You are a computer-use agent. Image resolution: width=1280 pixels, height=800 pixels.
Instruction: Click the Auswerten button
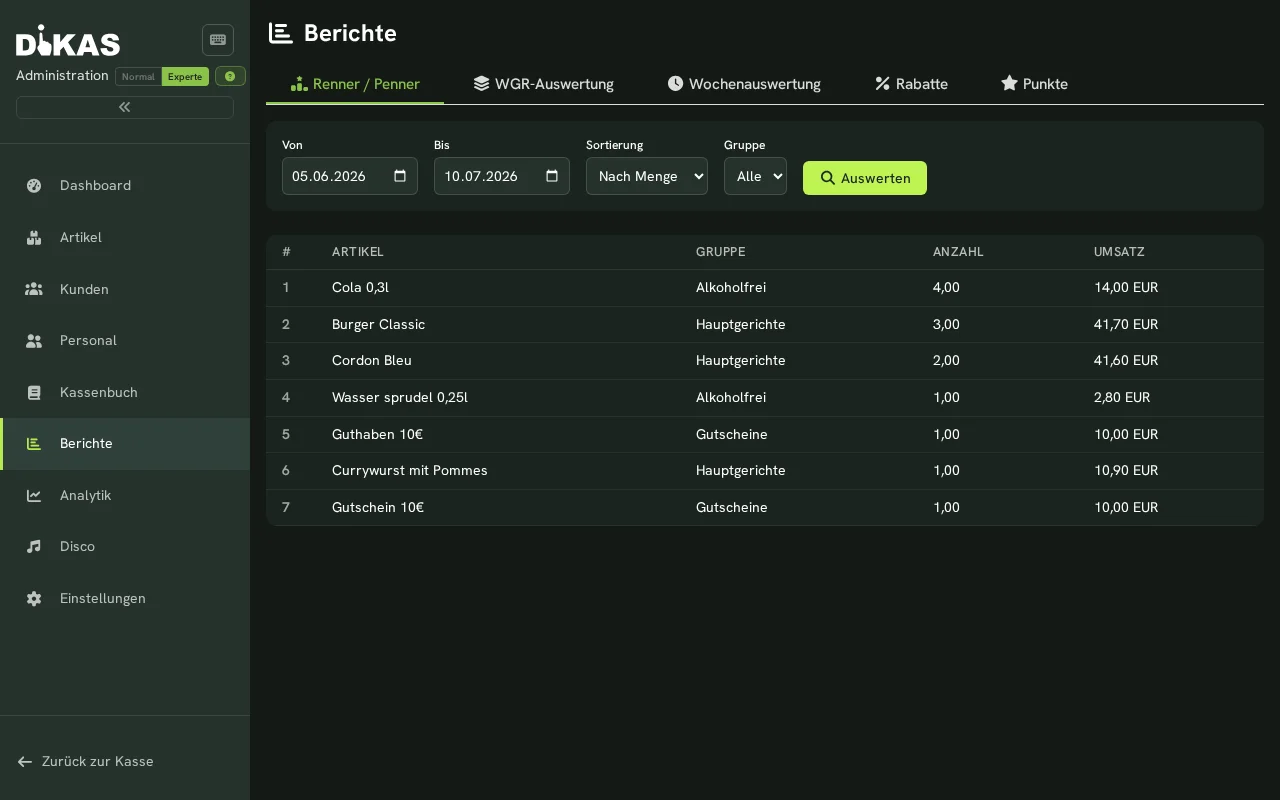[865, 178]
